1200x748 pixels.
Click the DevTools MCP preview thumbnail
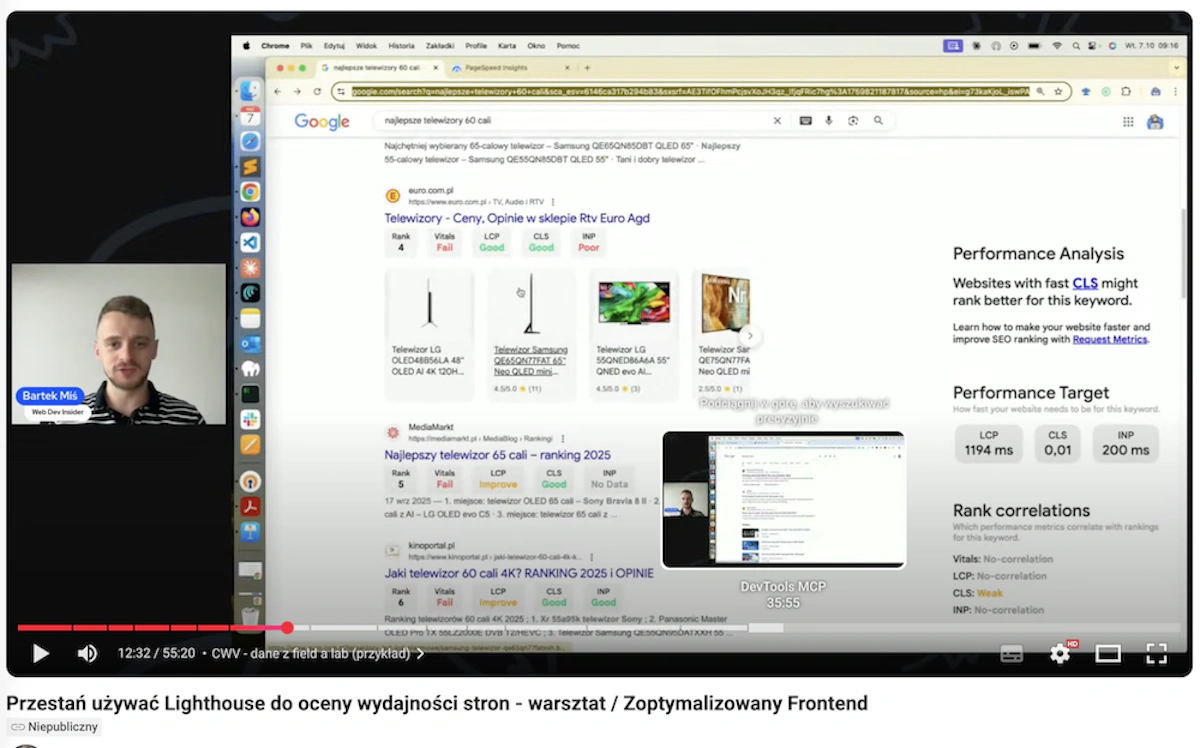783,500
